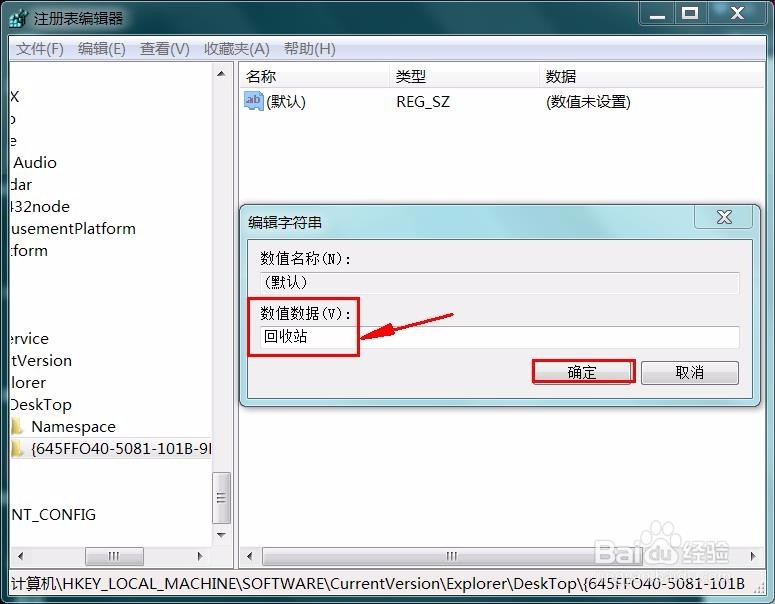Select the Namespace tree item
Image resolution: width=775 pixels, height=604 pixels.
[73, 427]
